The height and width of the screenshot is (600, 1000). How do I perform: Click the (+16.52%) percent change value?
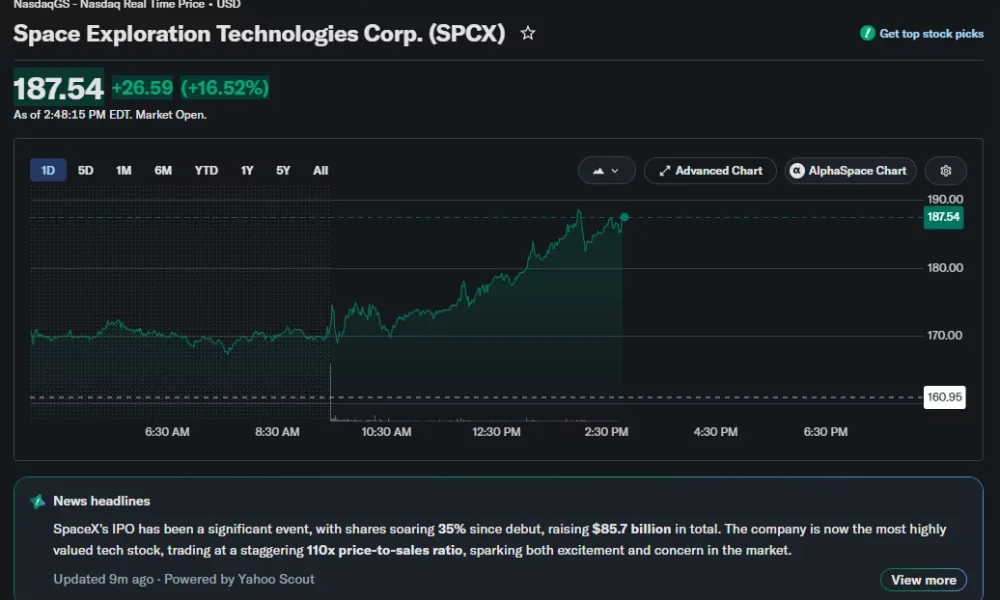[224, 87]
